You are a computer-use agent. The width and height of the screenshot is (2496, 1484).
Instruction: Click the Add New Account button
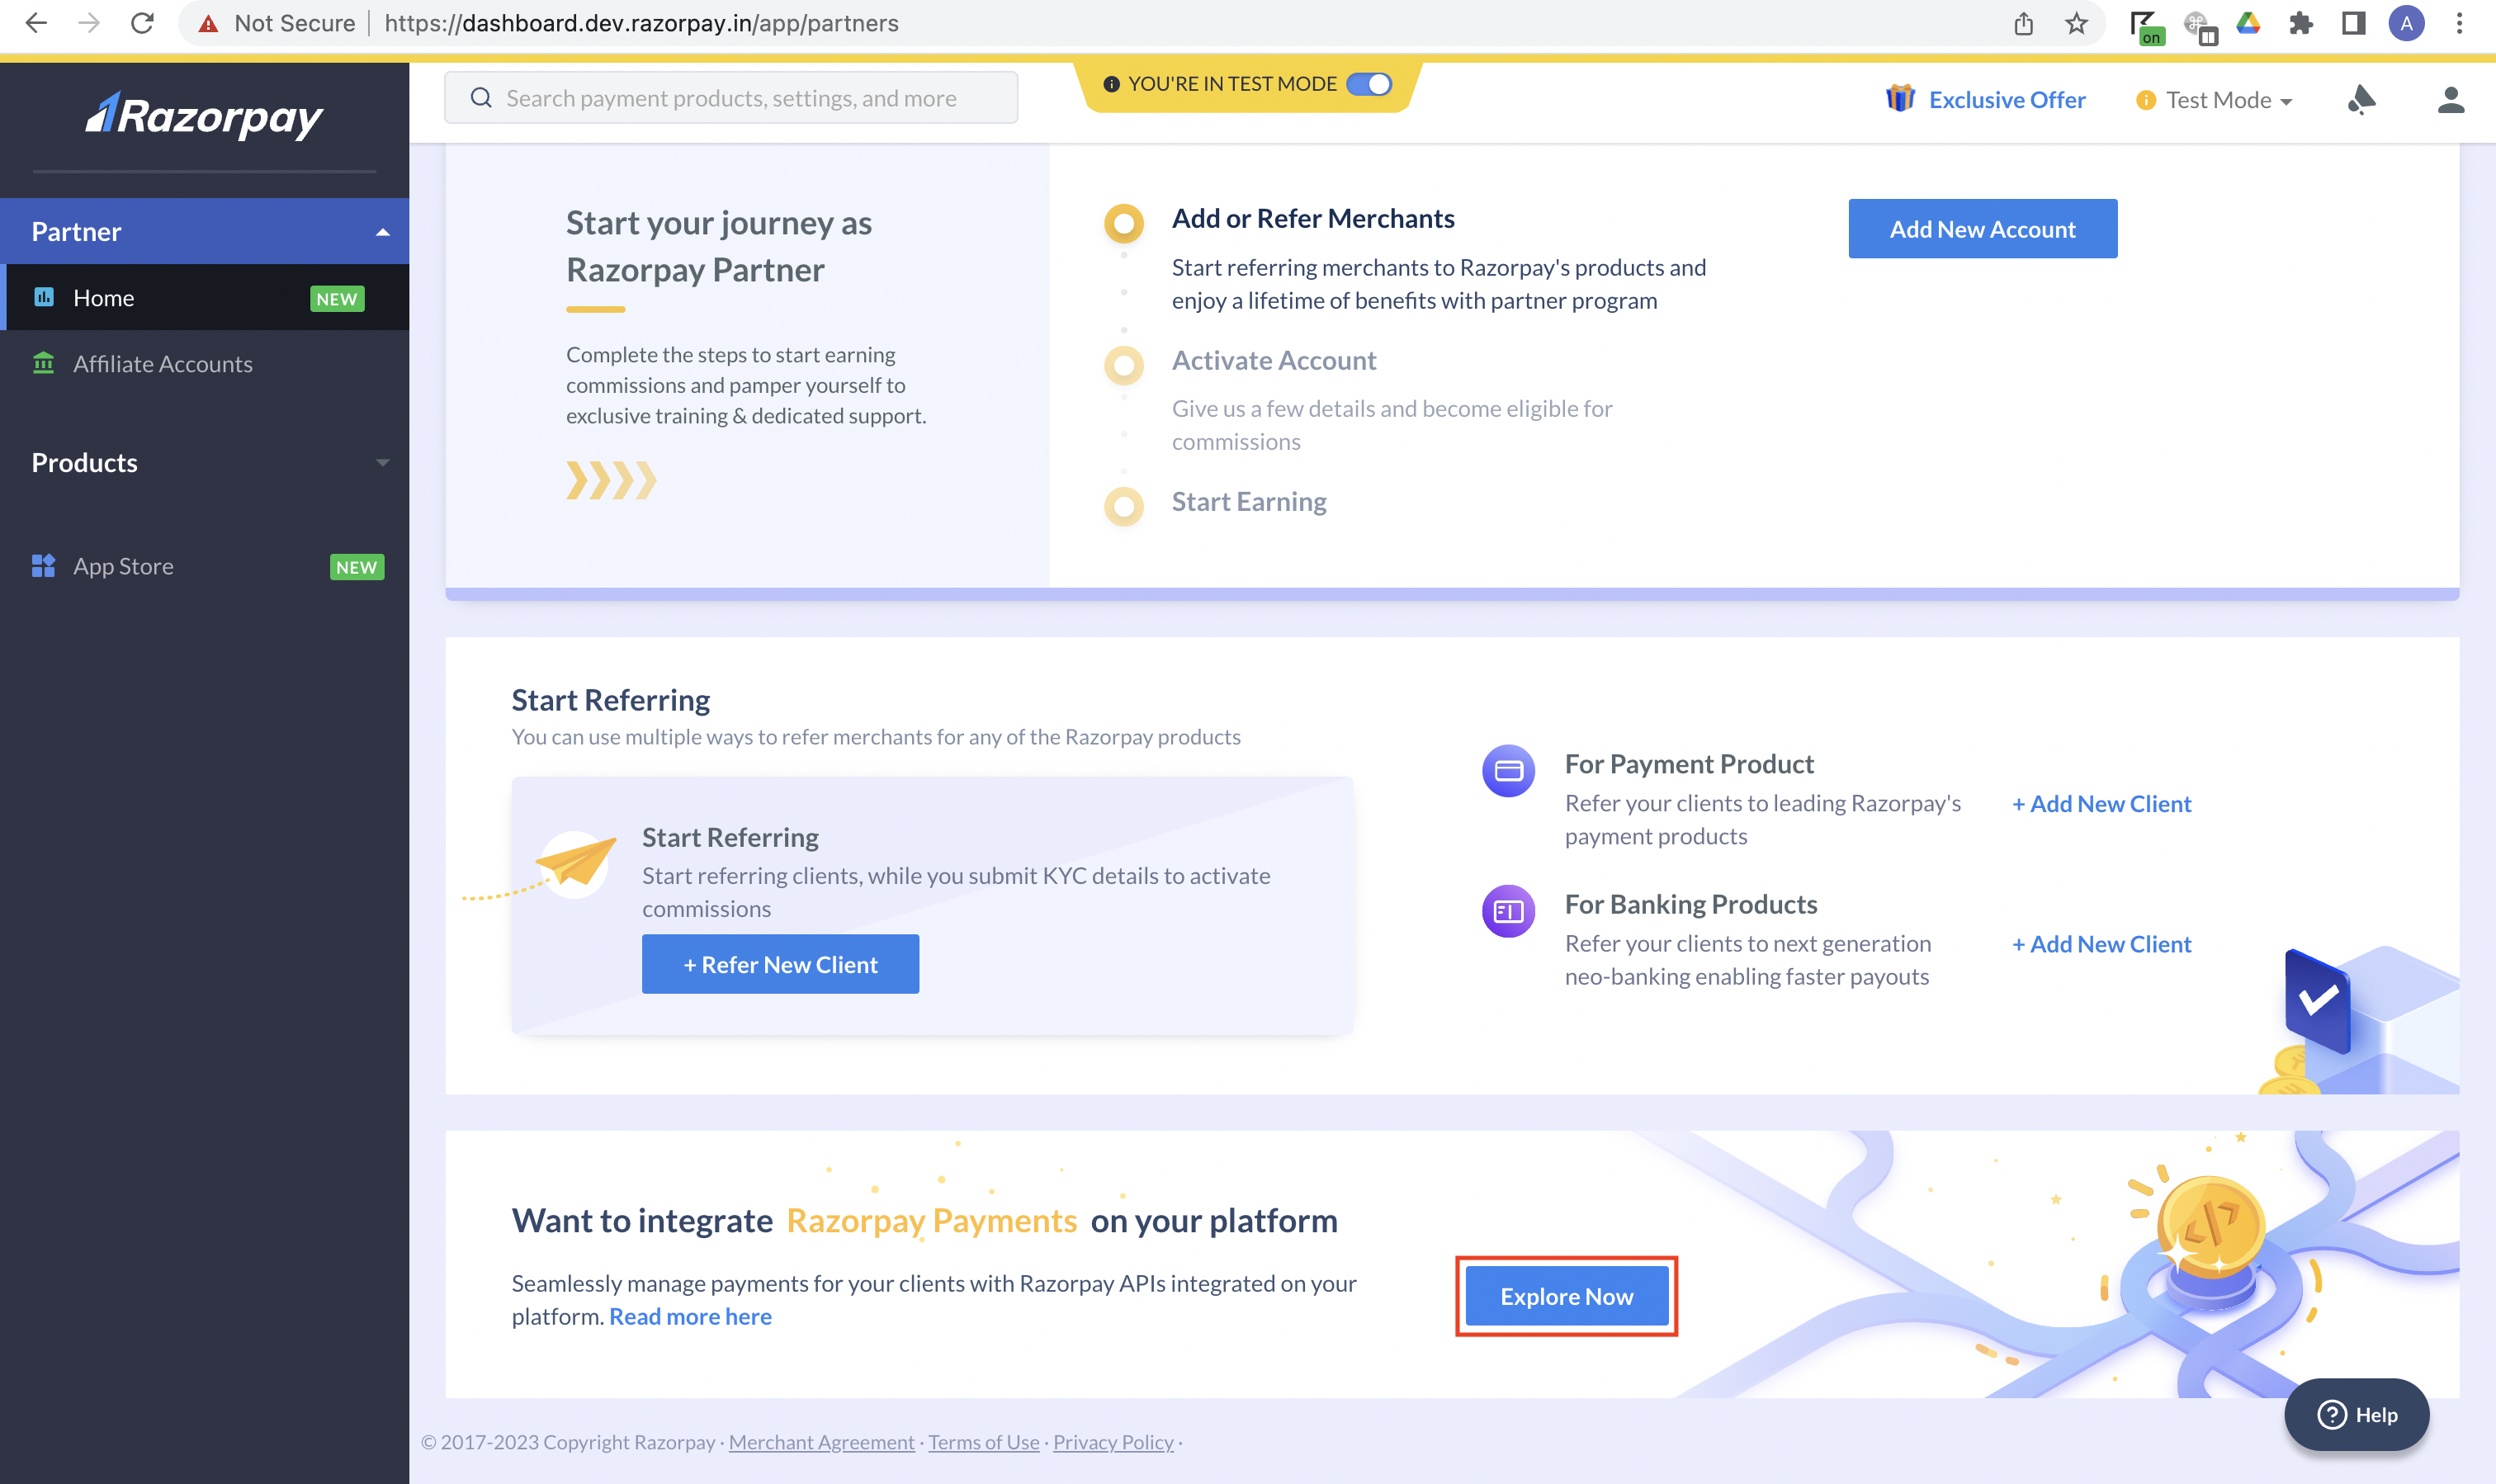pos(1982,228)
